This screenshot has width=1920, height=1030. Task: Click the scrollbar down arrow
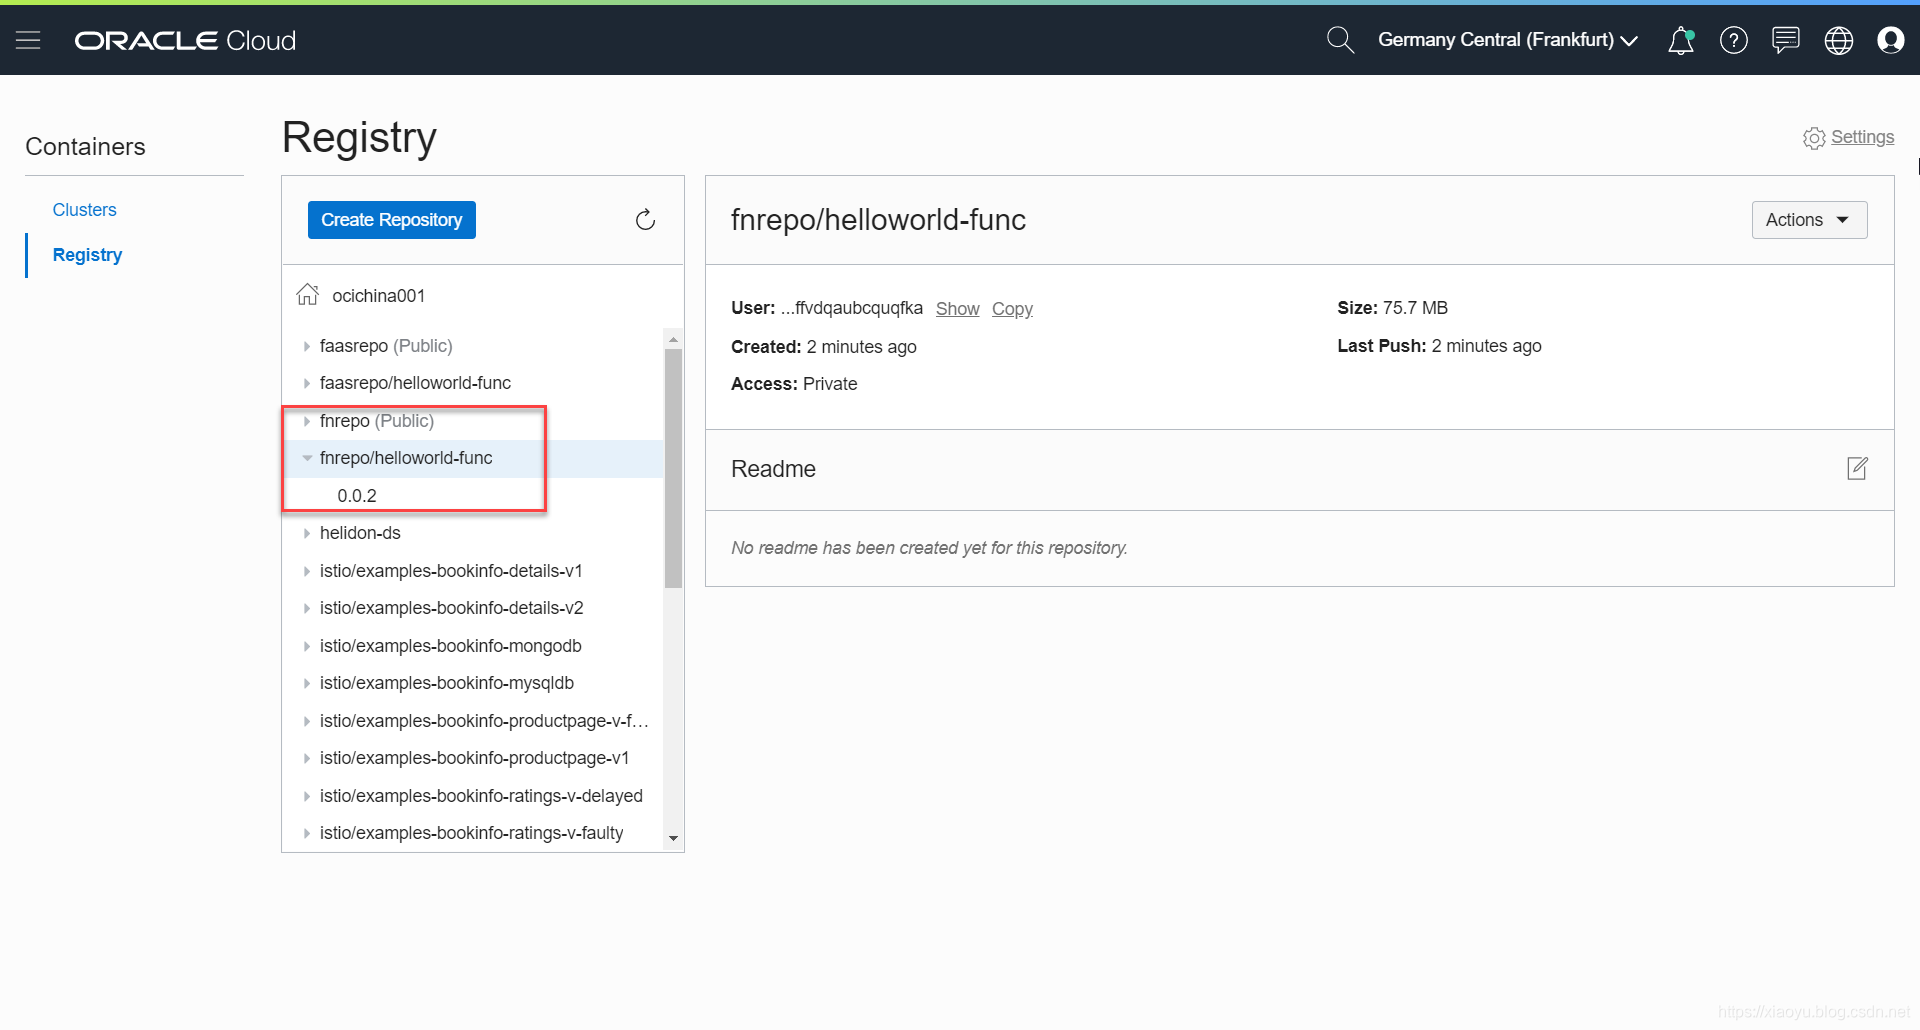673,839
